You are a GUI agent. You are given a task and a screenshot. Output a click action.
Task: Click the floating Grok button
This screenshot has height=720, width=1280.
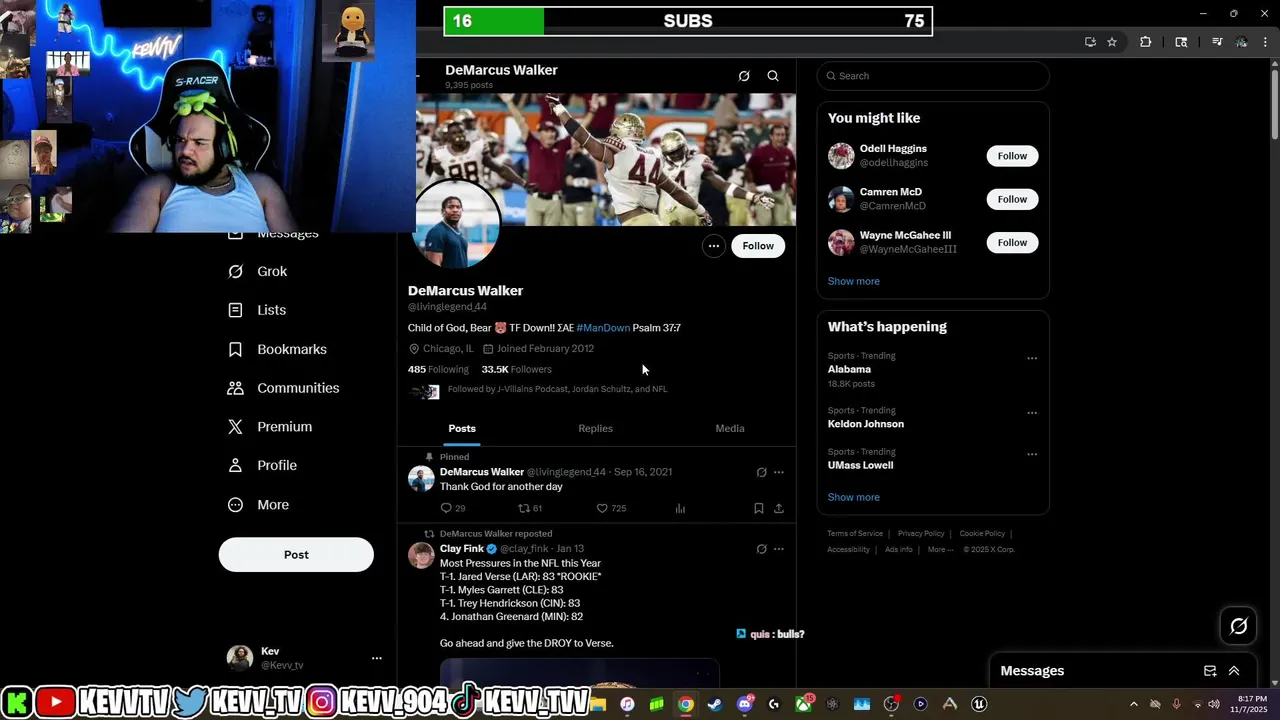point(1239,626)
